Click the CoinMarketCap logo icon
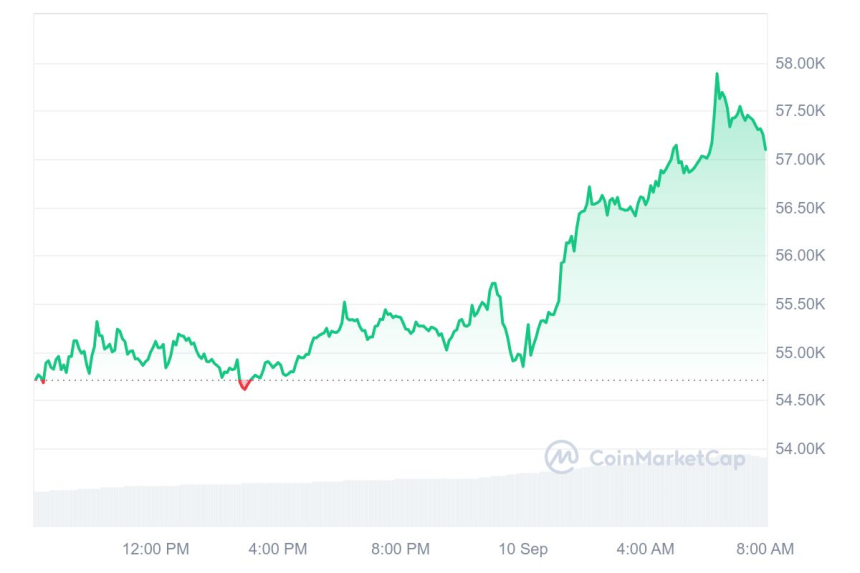The height and width of the screenshot is (573, 860). [561, 457]
